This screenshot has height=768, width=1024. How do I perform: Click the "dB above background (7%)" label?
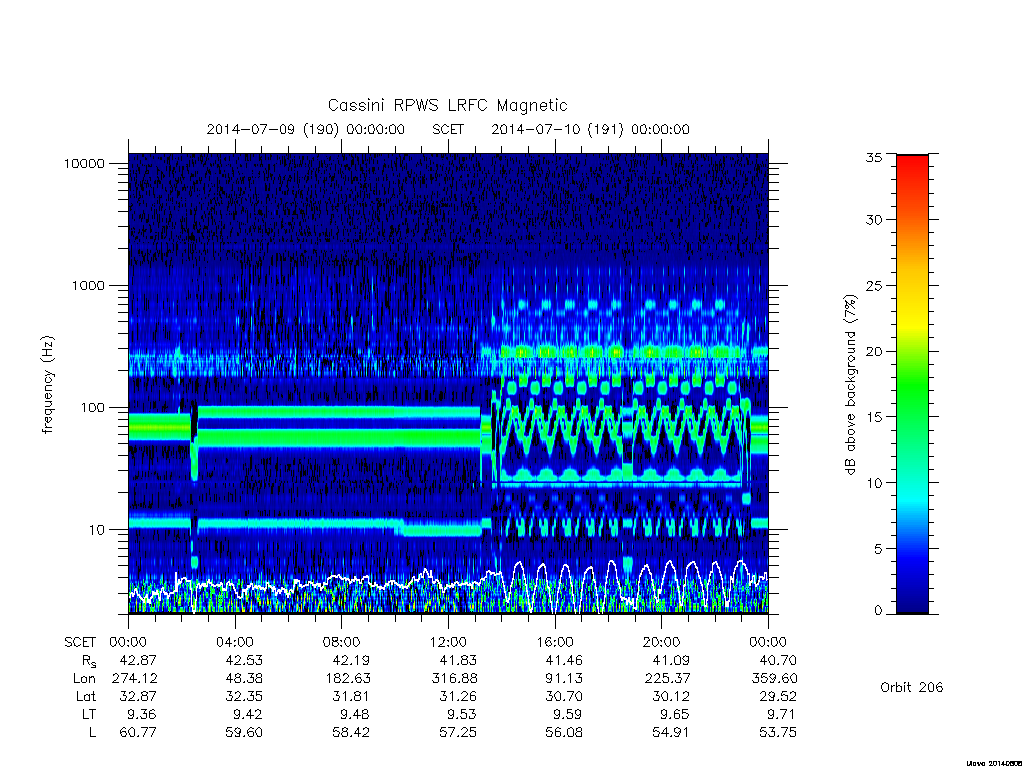(x=850, y=384)
